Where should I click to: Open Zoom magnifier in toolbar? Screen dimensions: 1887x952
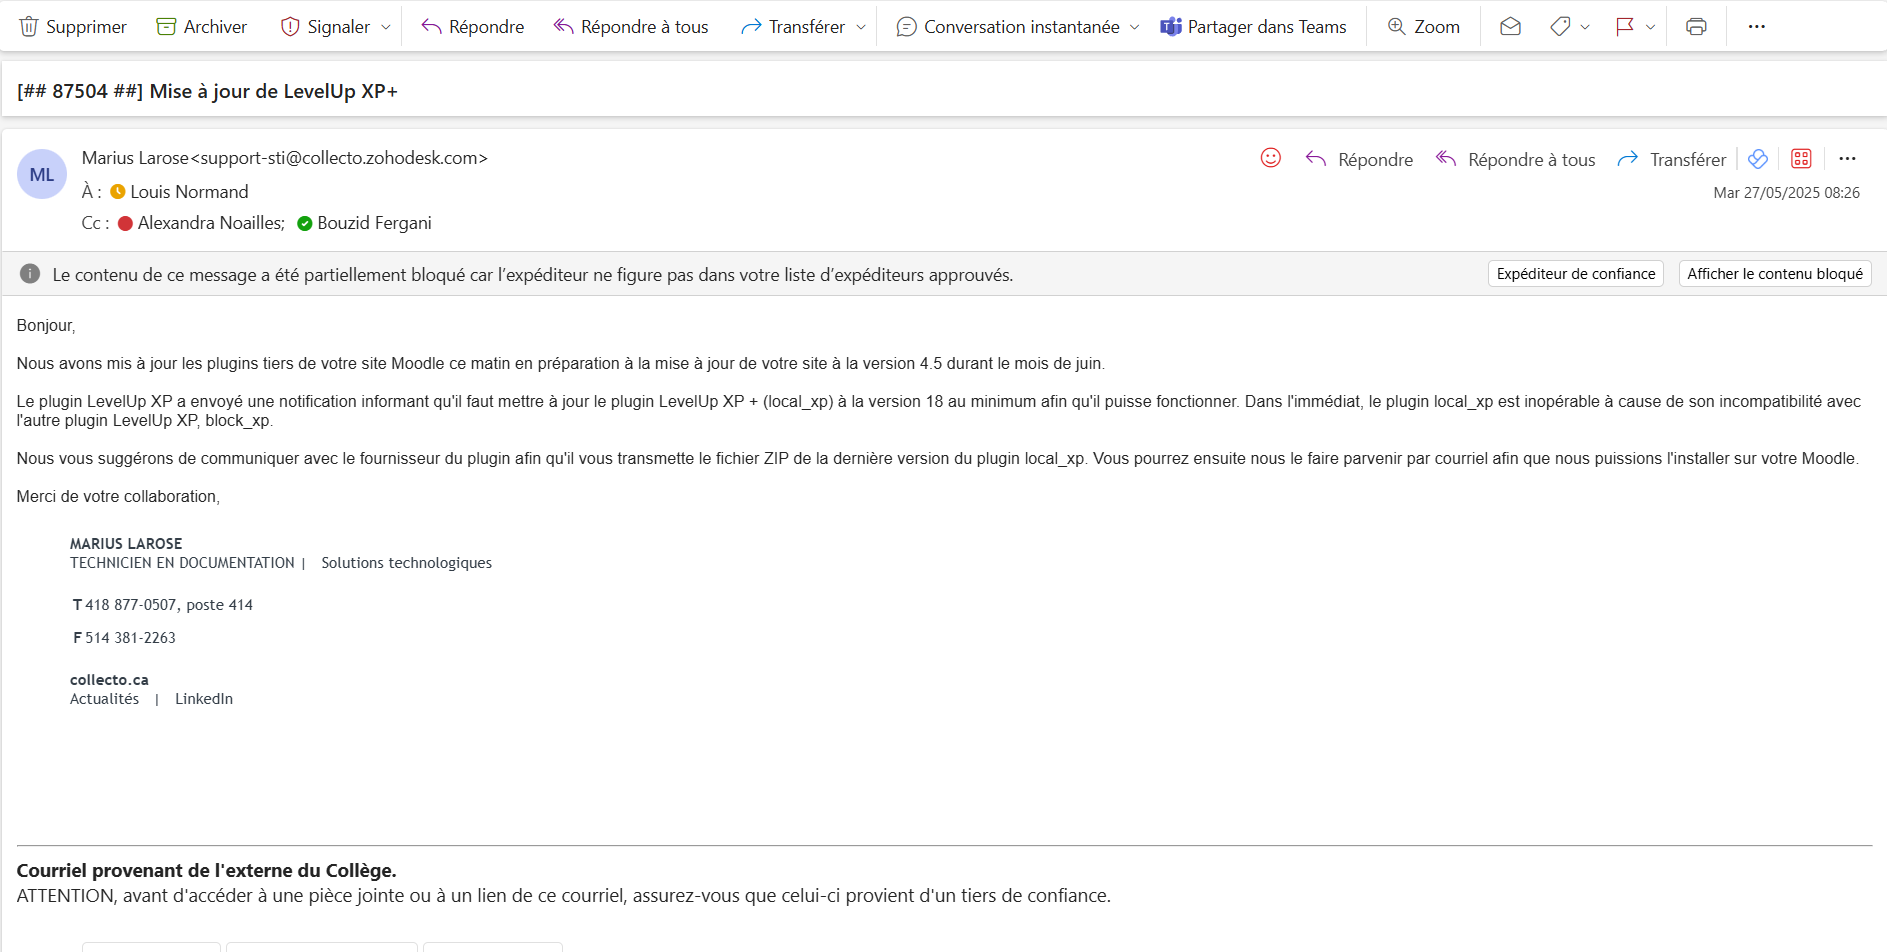(1423, 27)
